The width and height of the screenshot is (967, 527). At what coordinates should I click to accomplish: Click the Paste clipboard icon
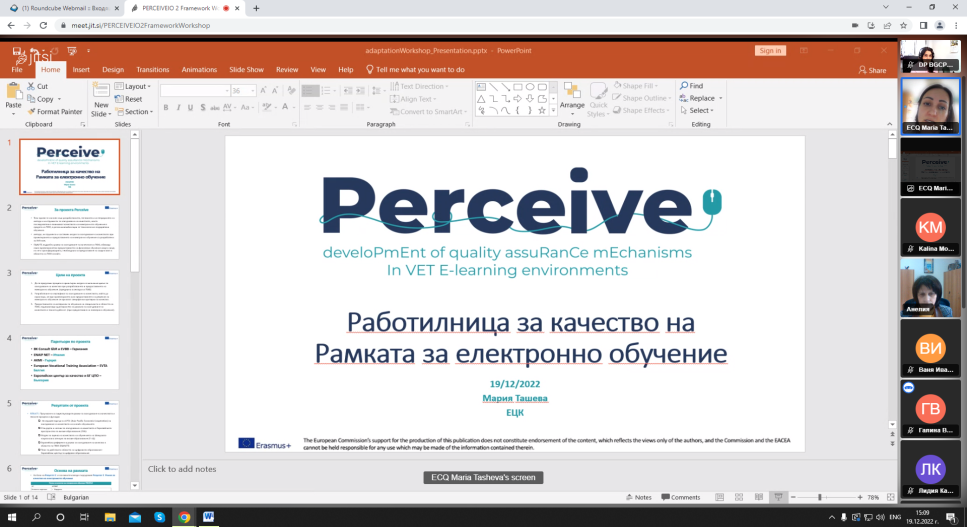coord(14,93)
